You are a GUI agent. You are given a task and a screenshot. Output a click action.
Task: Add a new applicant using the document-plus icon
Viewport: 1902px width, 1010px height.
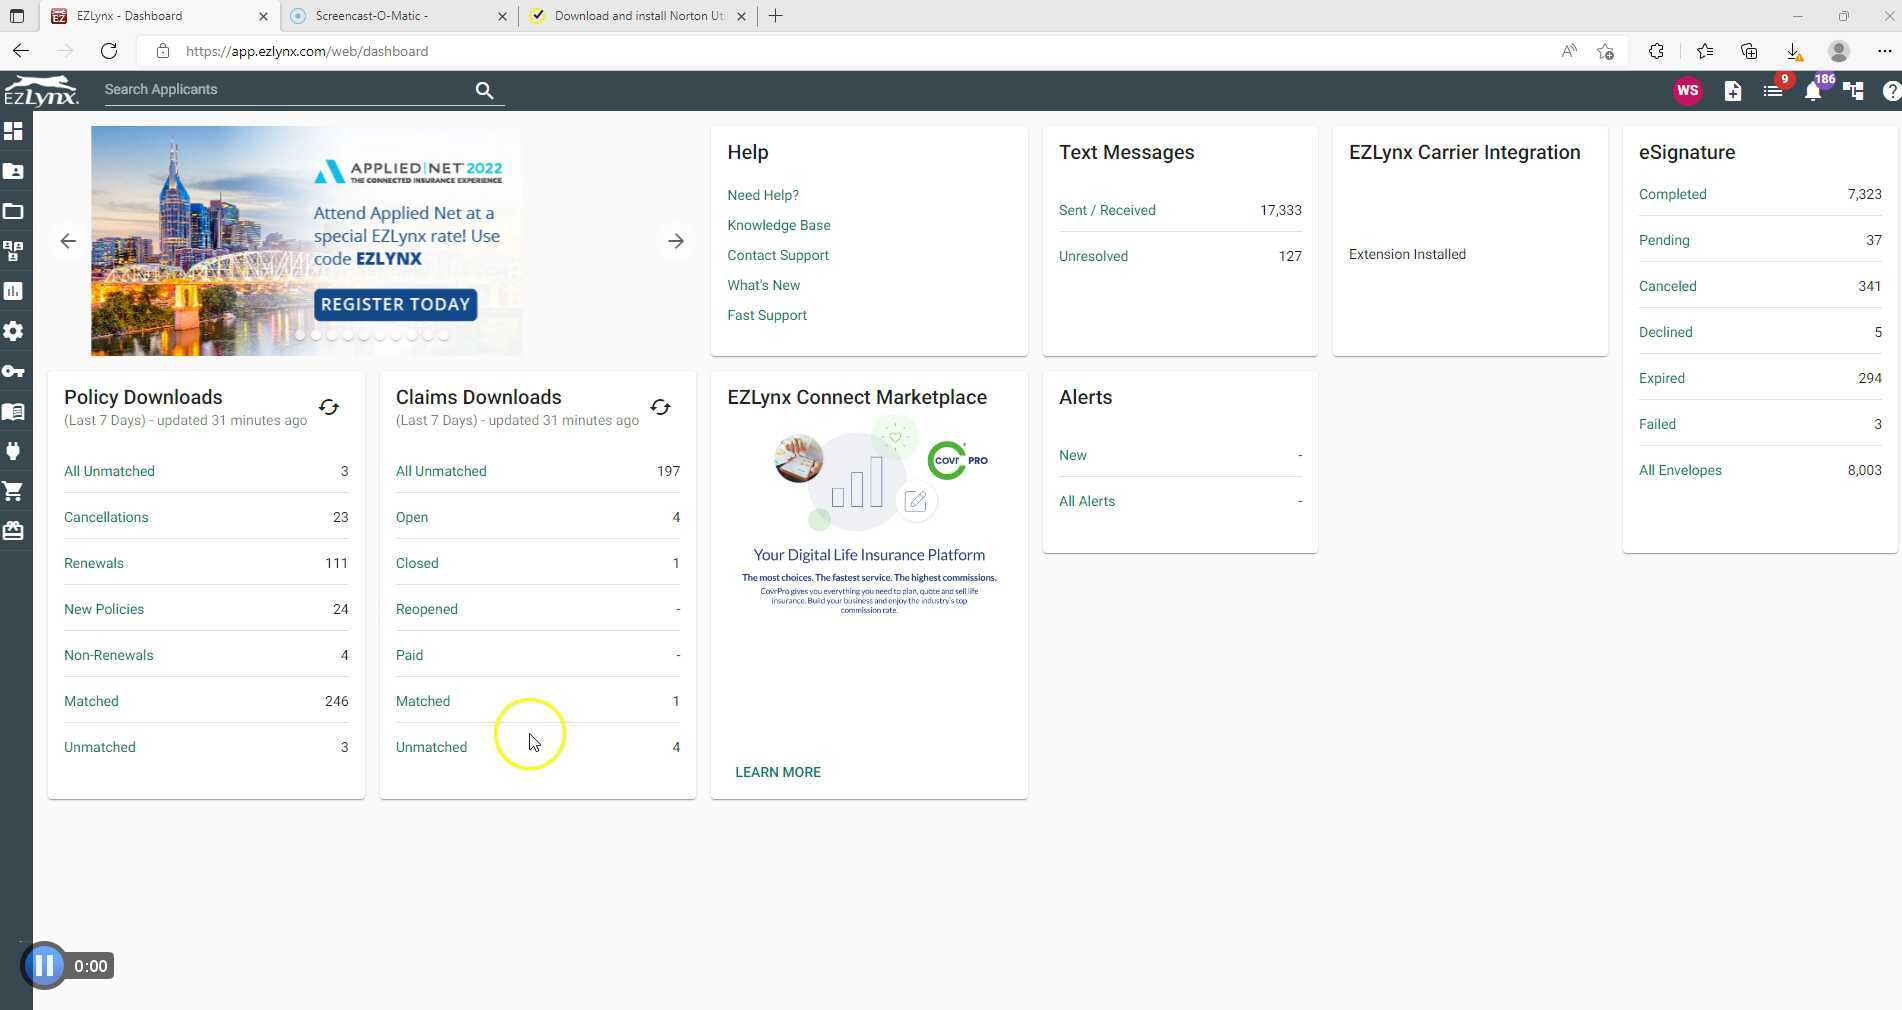[1732, 91]
